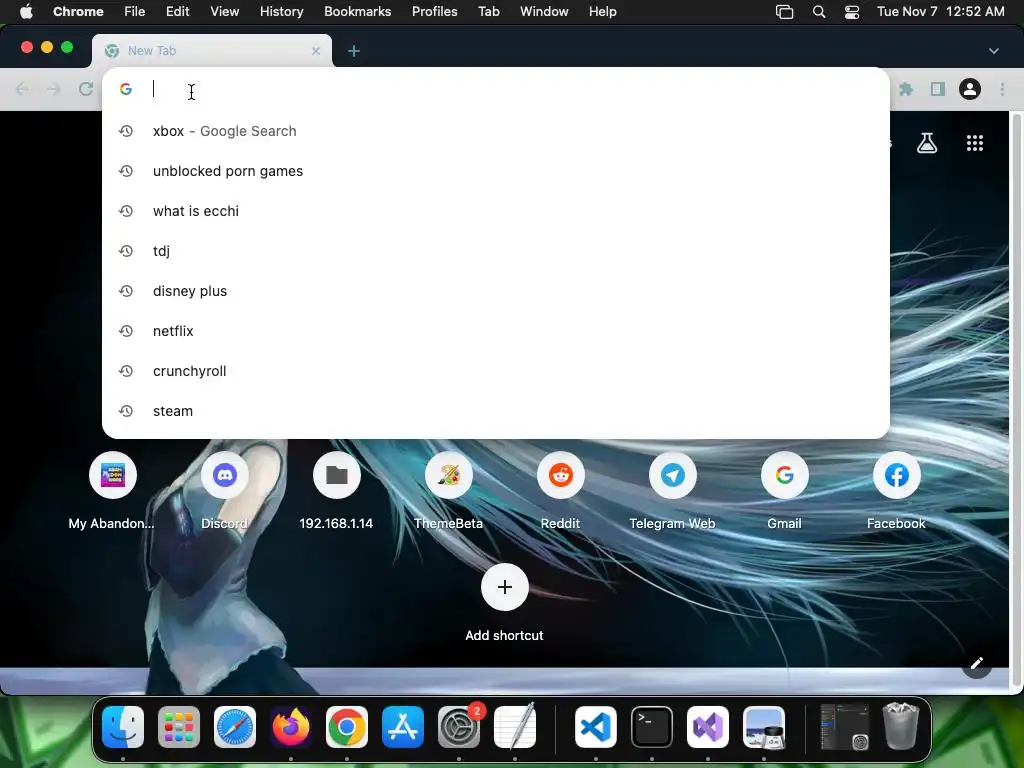Open the Reddit shortcut
Image resolution: width=1024 pixels, height=768 pixels.
click(560, 491)
